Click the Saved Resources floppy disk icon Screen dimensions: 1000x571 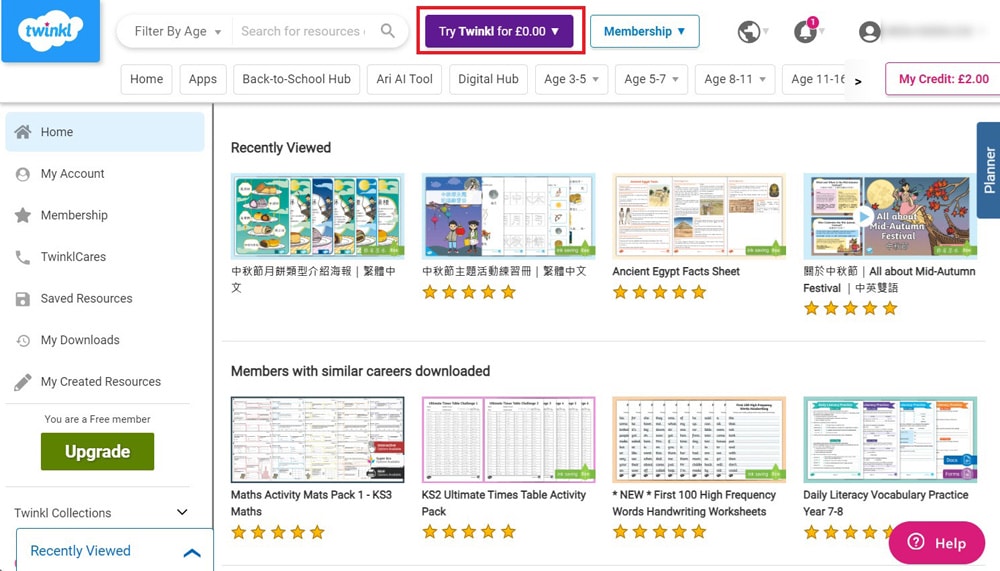pos(23,299)
